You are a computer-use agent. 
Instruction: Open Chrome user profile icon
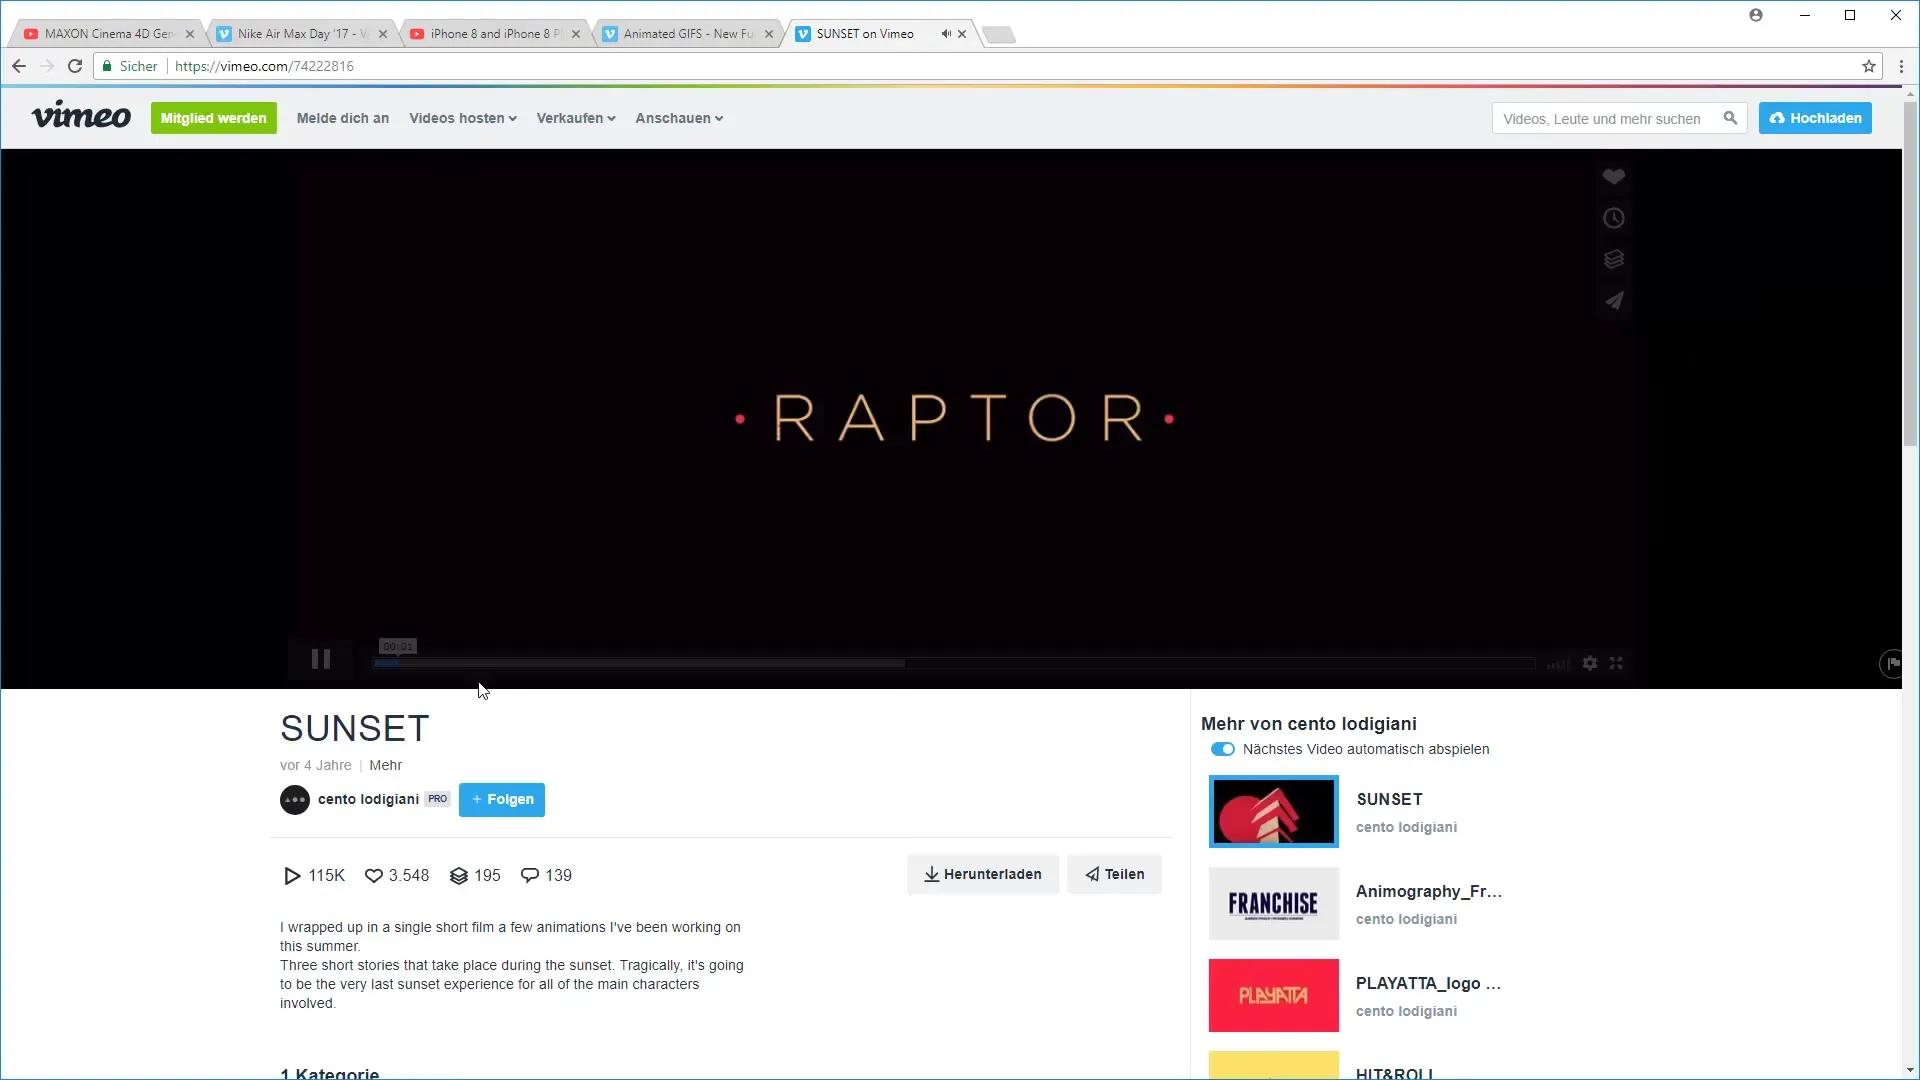pyautogui.click(x=1756, y=15)
